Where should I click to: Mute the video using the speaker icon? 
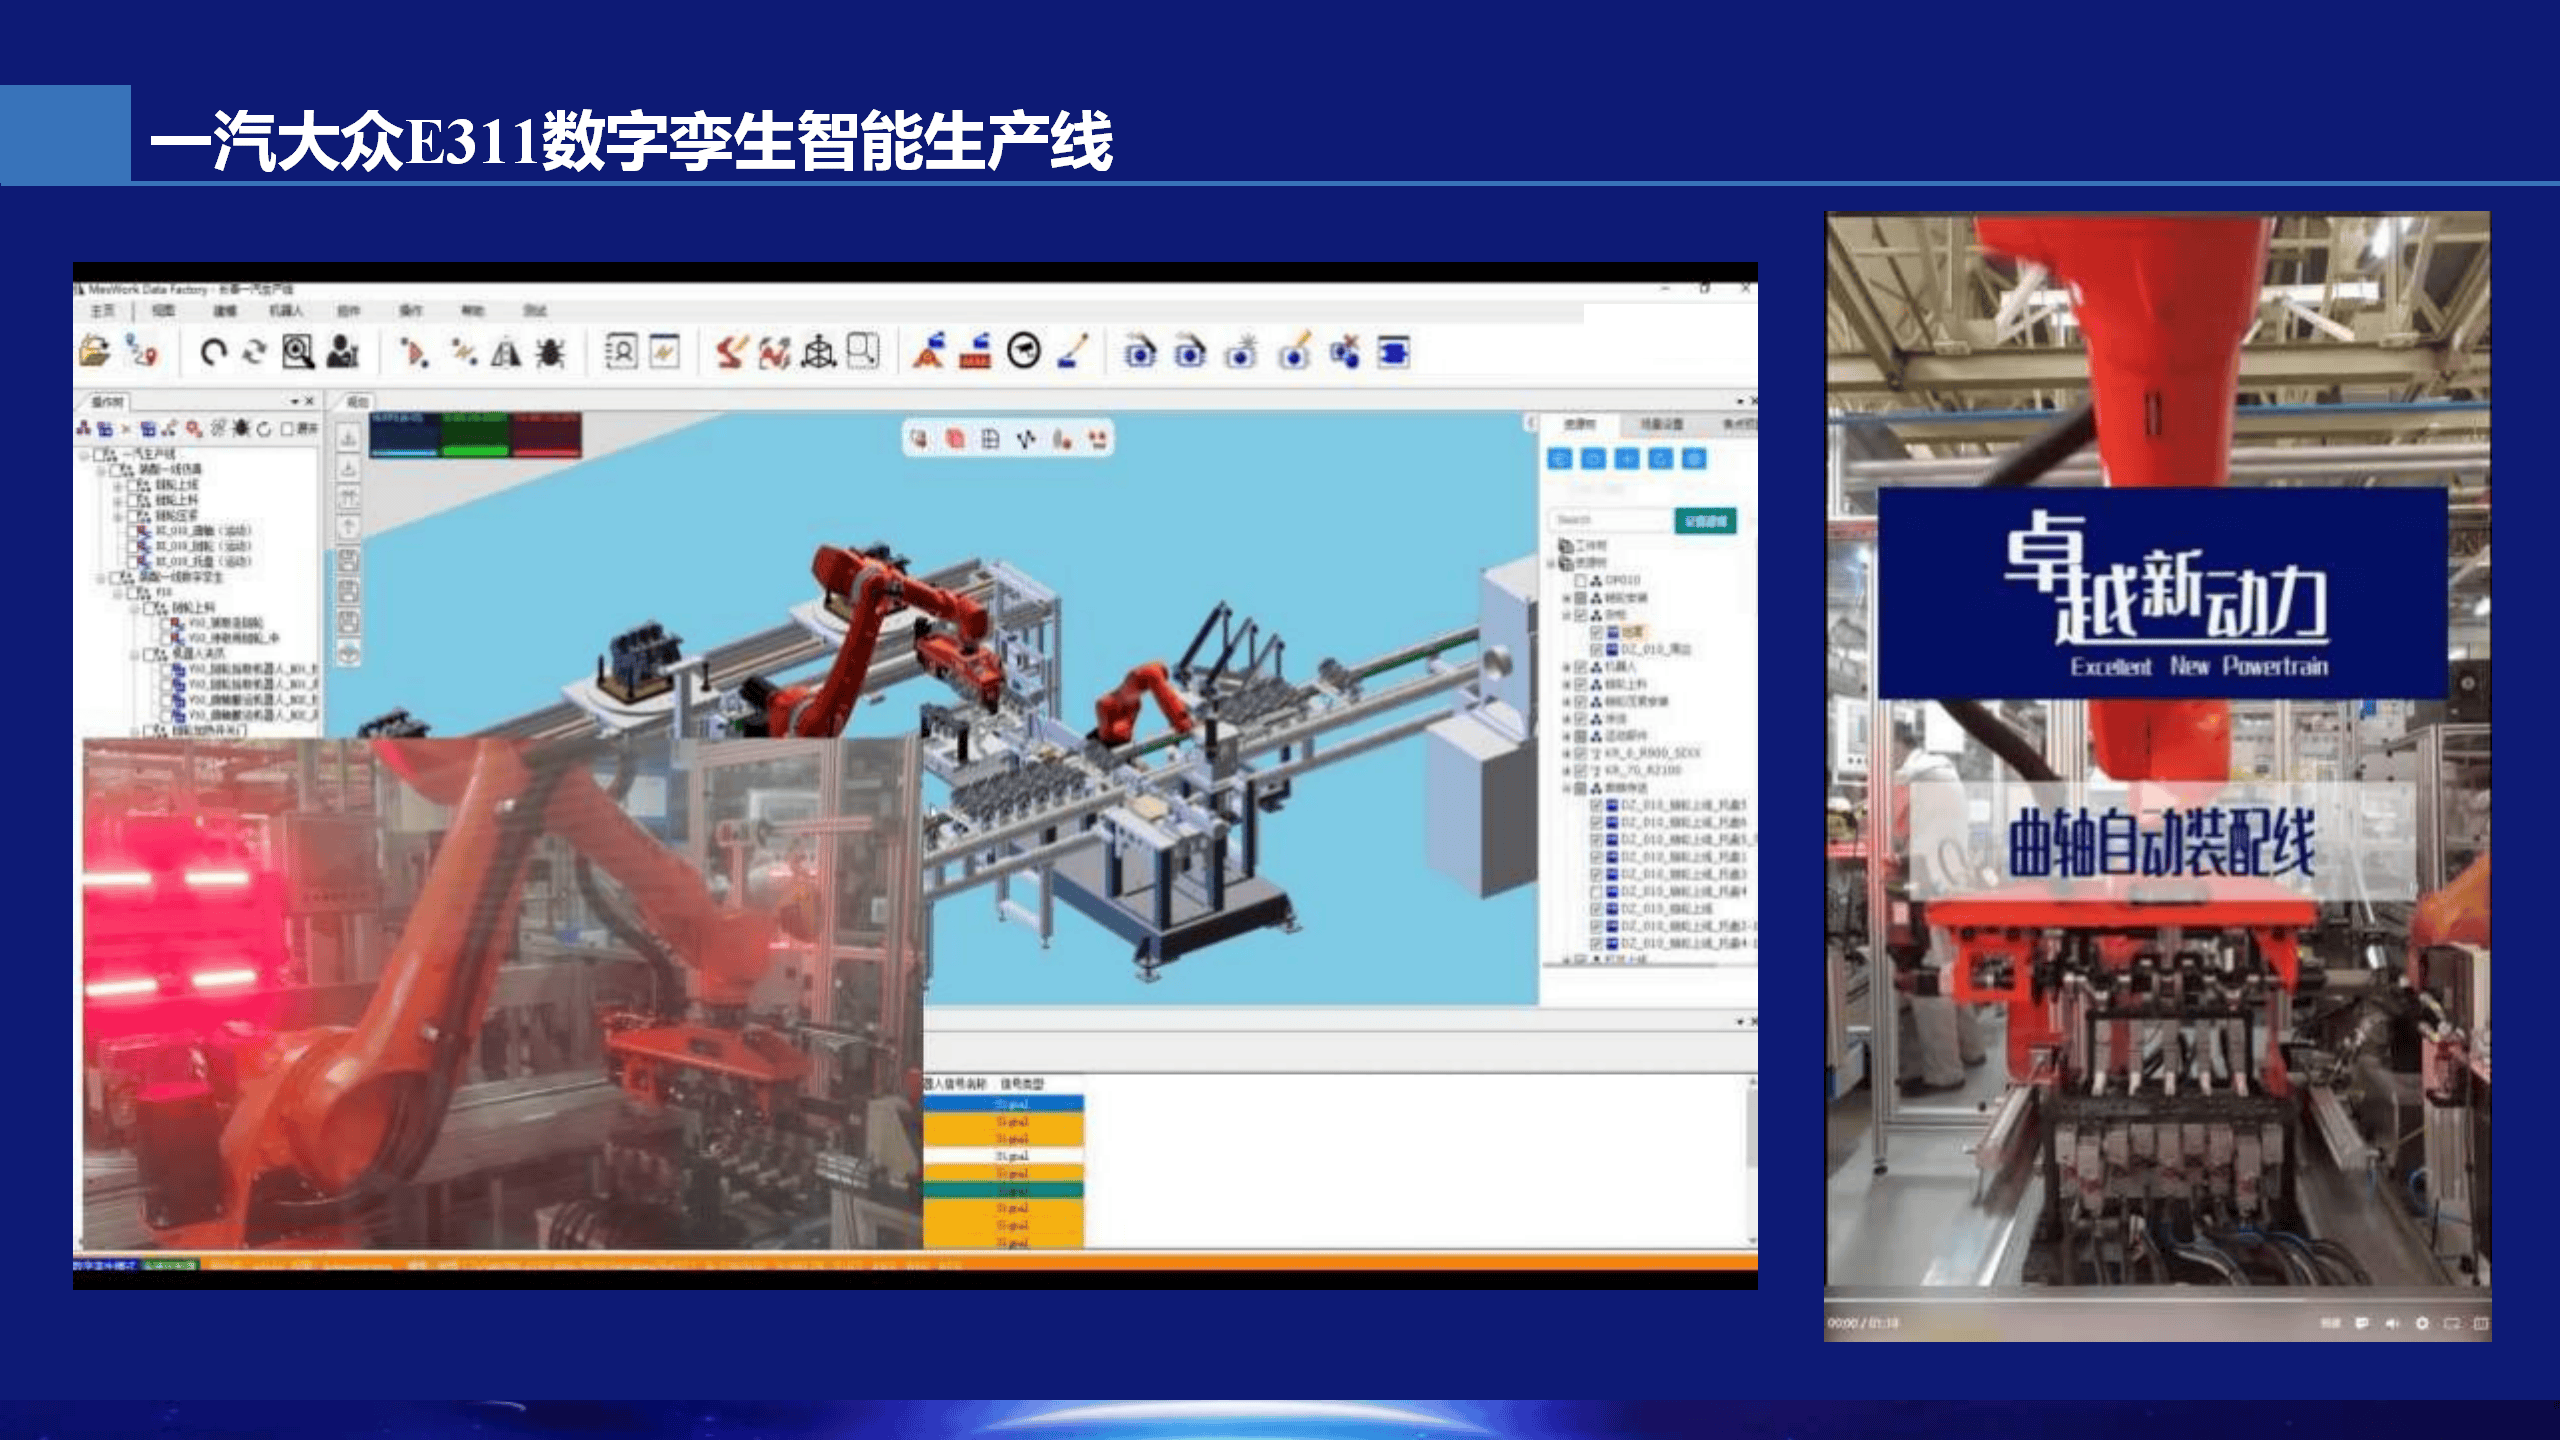tap(2392, 1323)
